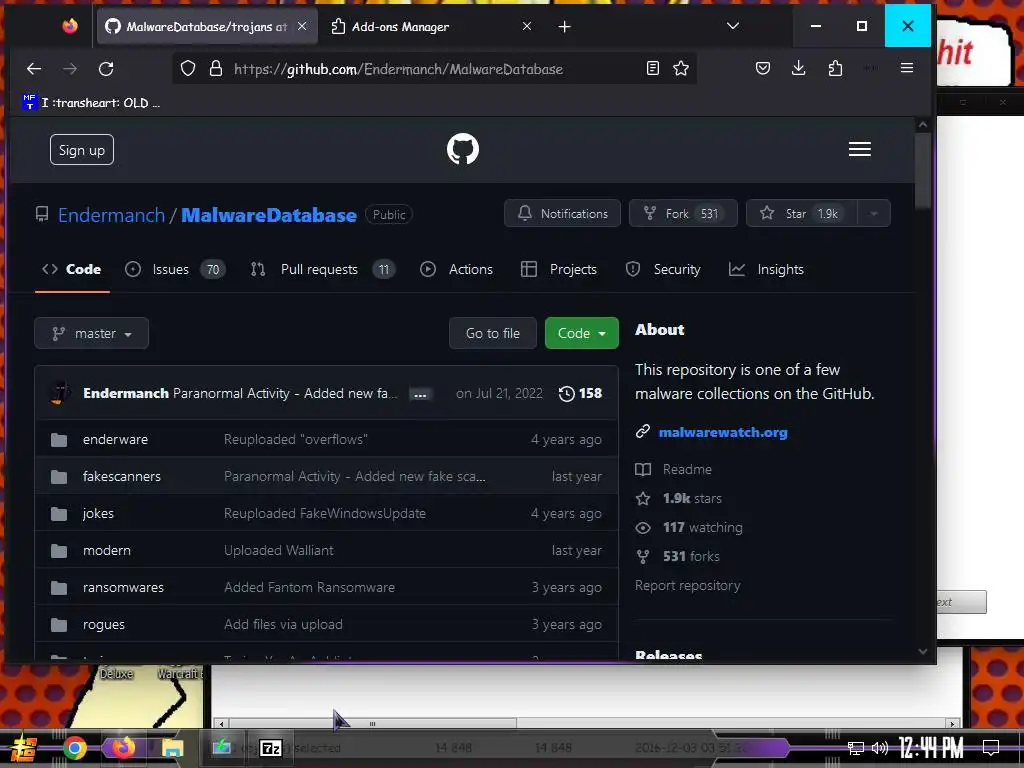Switch to the Projects tab
Image resolution: width=1024 pixels, height=768 pixels.
559,269
